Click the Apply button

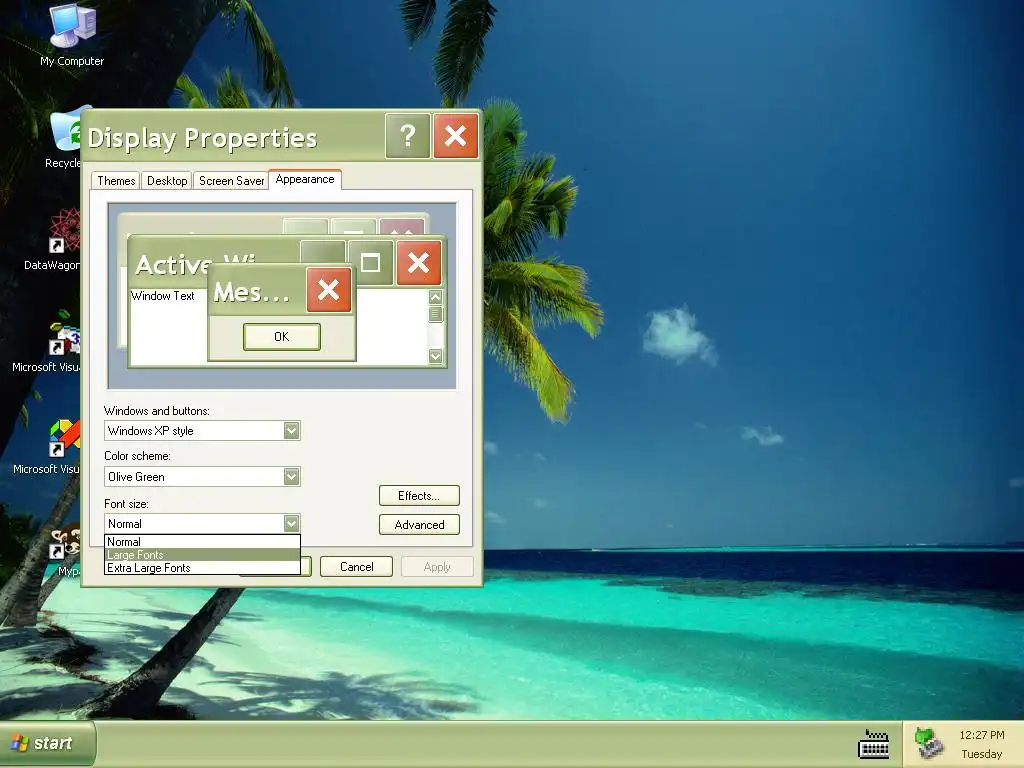click(437, 566)
